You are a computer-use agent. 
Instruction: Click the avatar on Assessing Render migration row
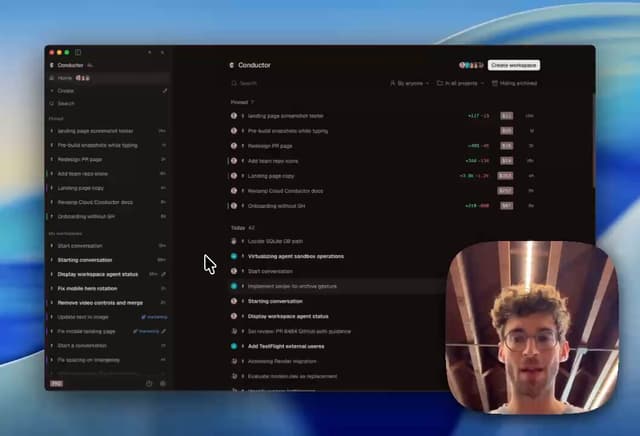[234, 361]
